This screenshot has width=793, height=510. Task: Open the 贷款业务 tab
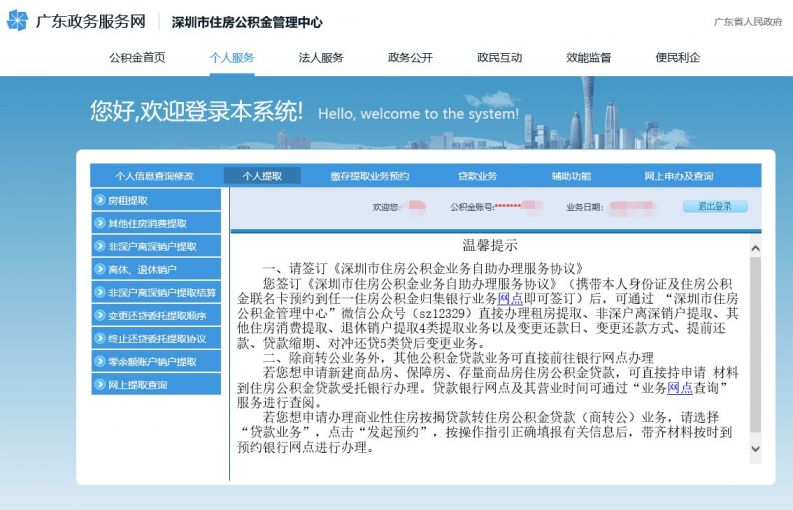(477, 176)
